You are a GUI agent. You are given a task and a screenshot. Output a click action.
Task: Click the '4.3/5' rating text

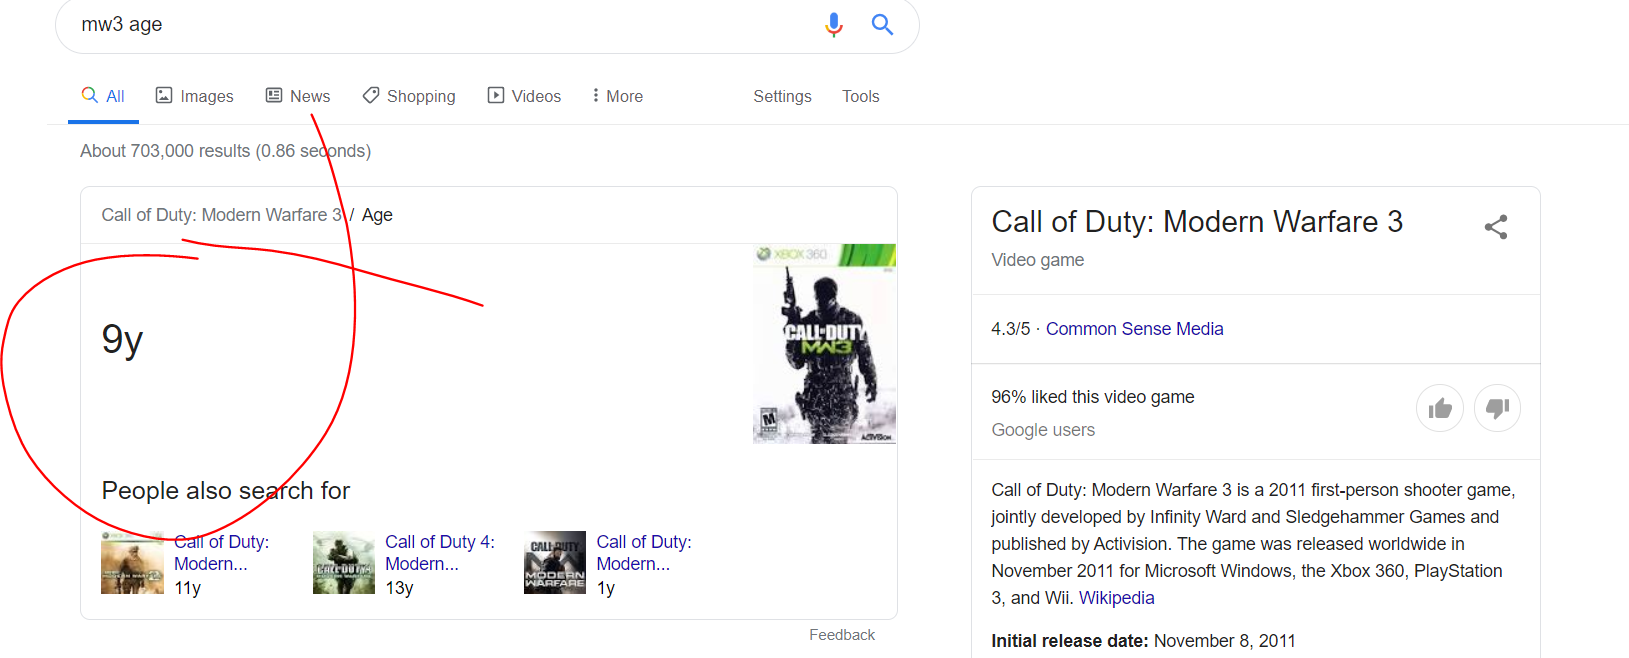[1010, 329]
